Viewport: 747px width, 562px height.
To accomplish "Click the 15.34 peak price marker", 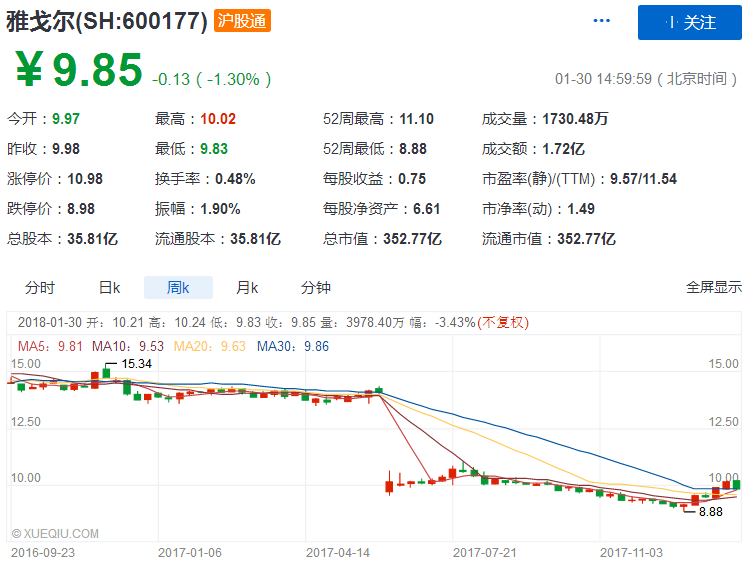I will coord(136,364).
